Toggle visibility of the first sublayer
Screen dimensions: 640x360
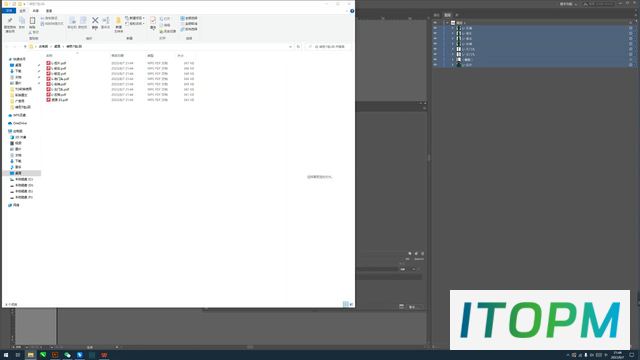click(x=435, y=28)
